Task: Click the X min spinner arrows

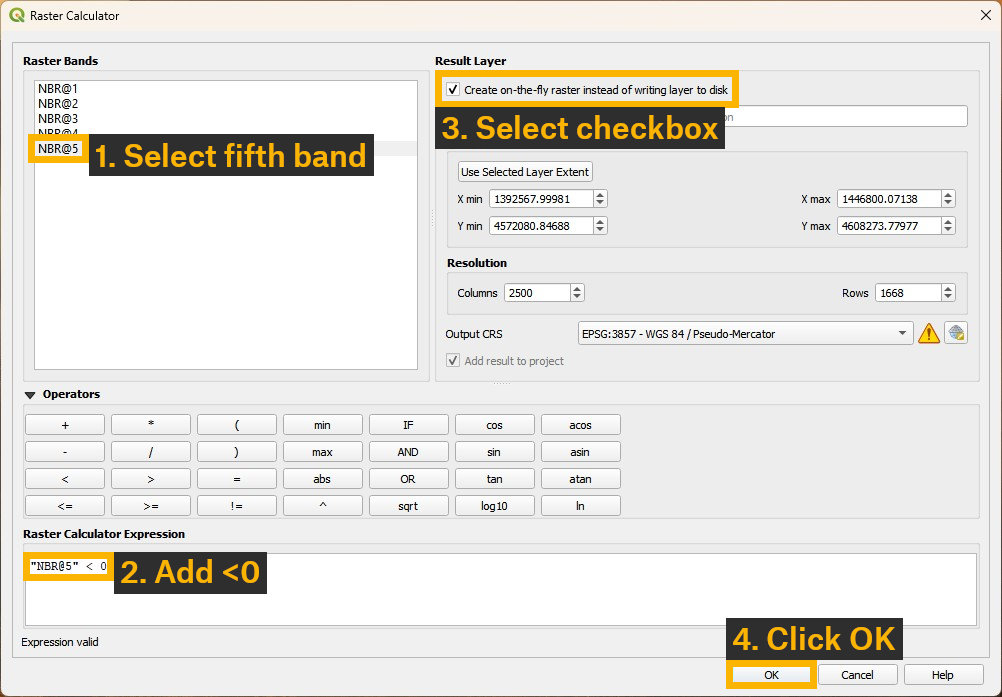Action: pos(600,199)
